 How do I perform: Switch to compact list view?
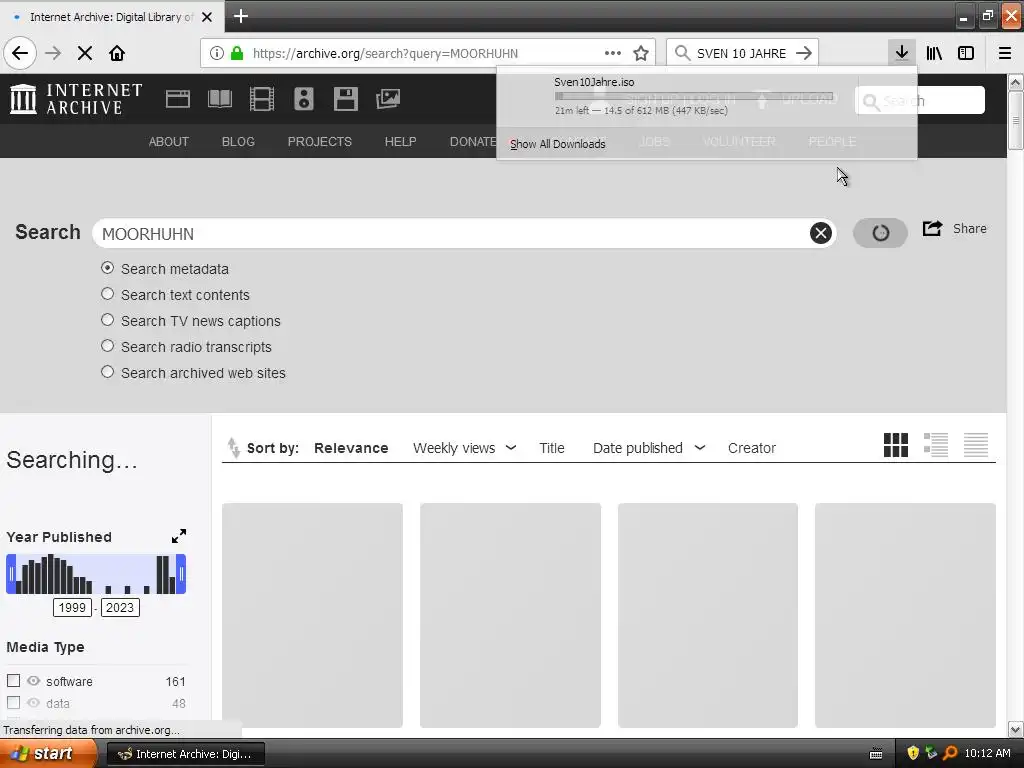[976, 445]
